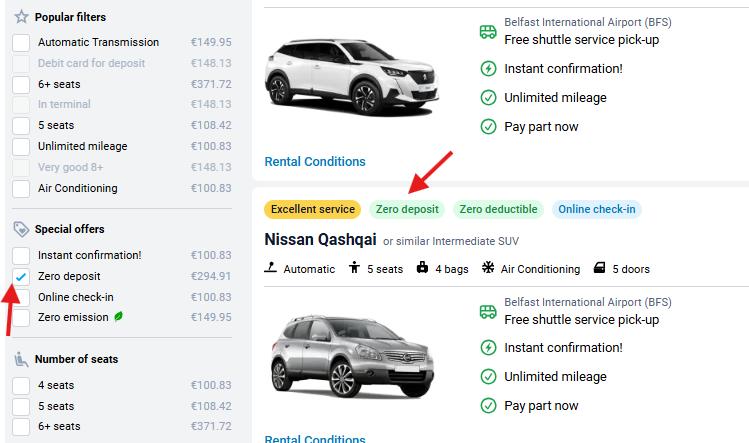
Task: Click the Nissan Qashqai Unlimited mileage check icon
Action: [x=488, y=377]
